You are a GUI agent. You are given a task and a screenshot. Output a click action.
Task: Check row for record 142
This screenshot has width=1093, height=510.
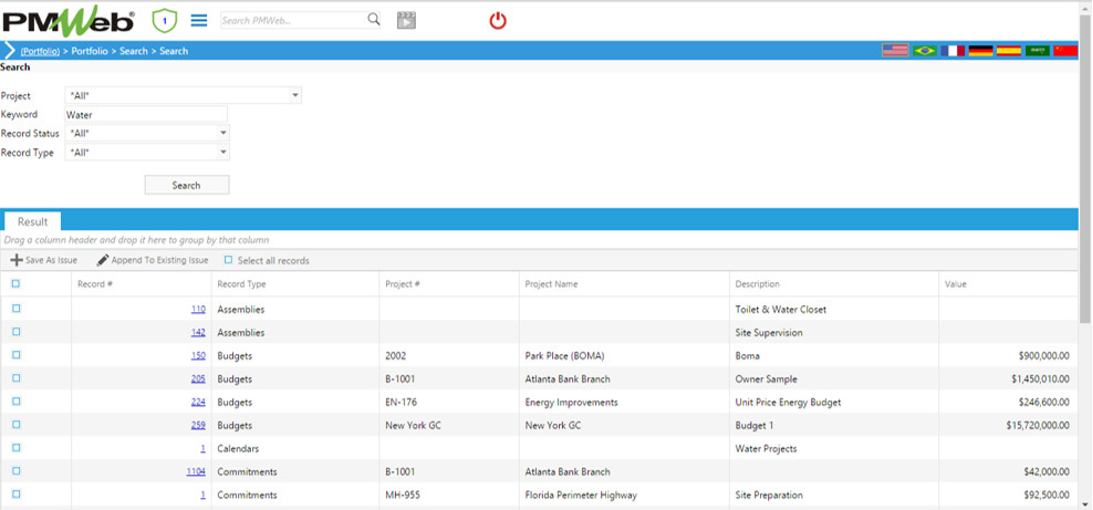(x=16, y=332)
